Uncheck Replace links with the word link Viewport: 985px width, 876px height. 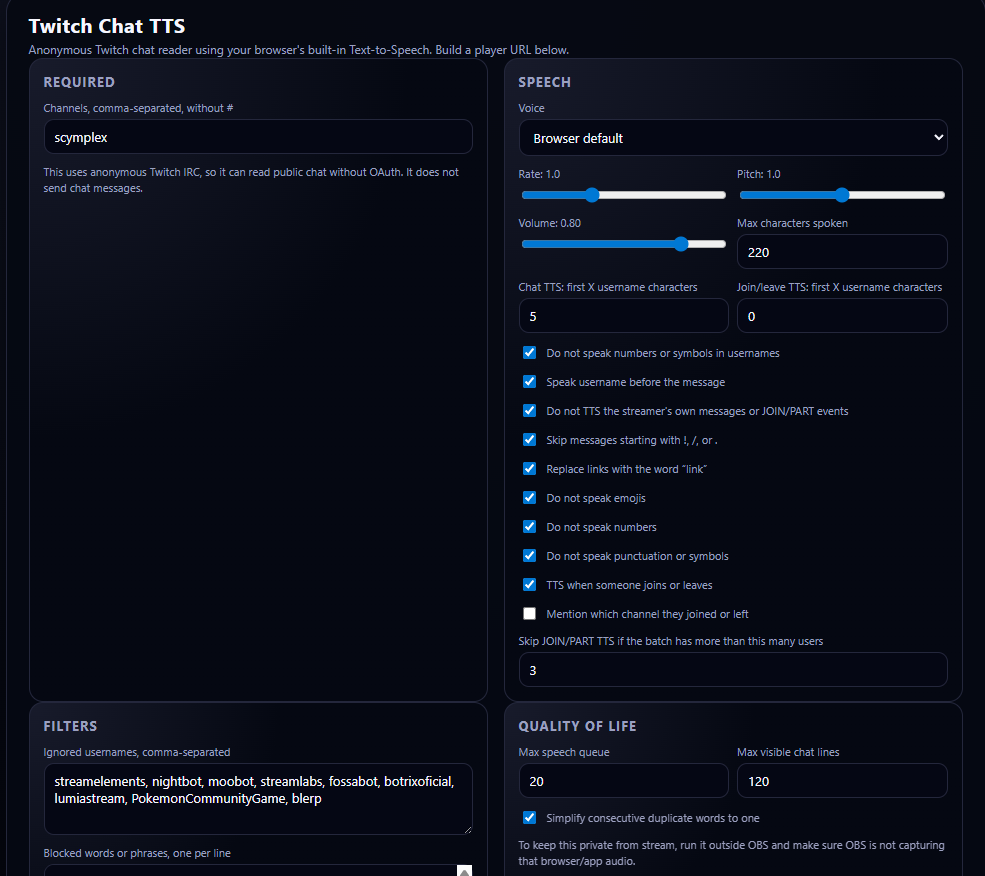click(530, 468)
